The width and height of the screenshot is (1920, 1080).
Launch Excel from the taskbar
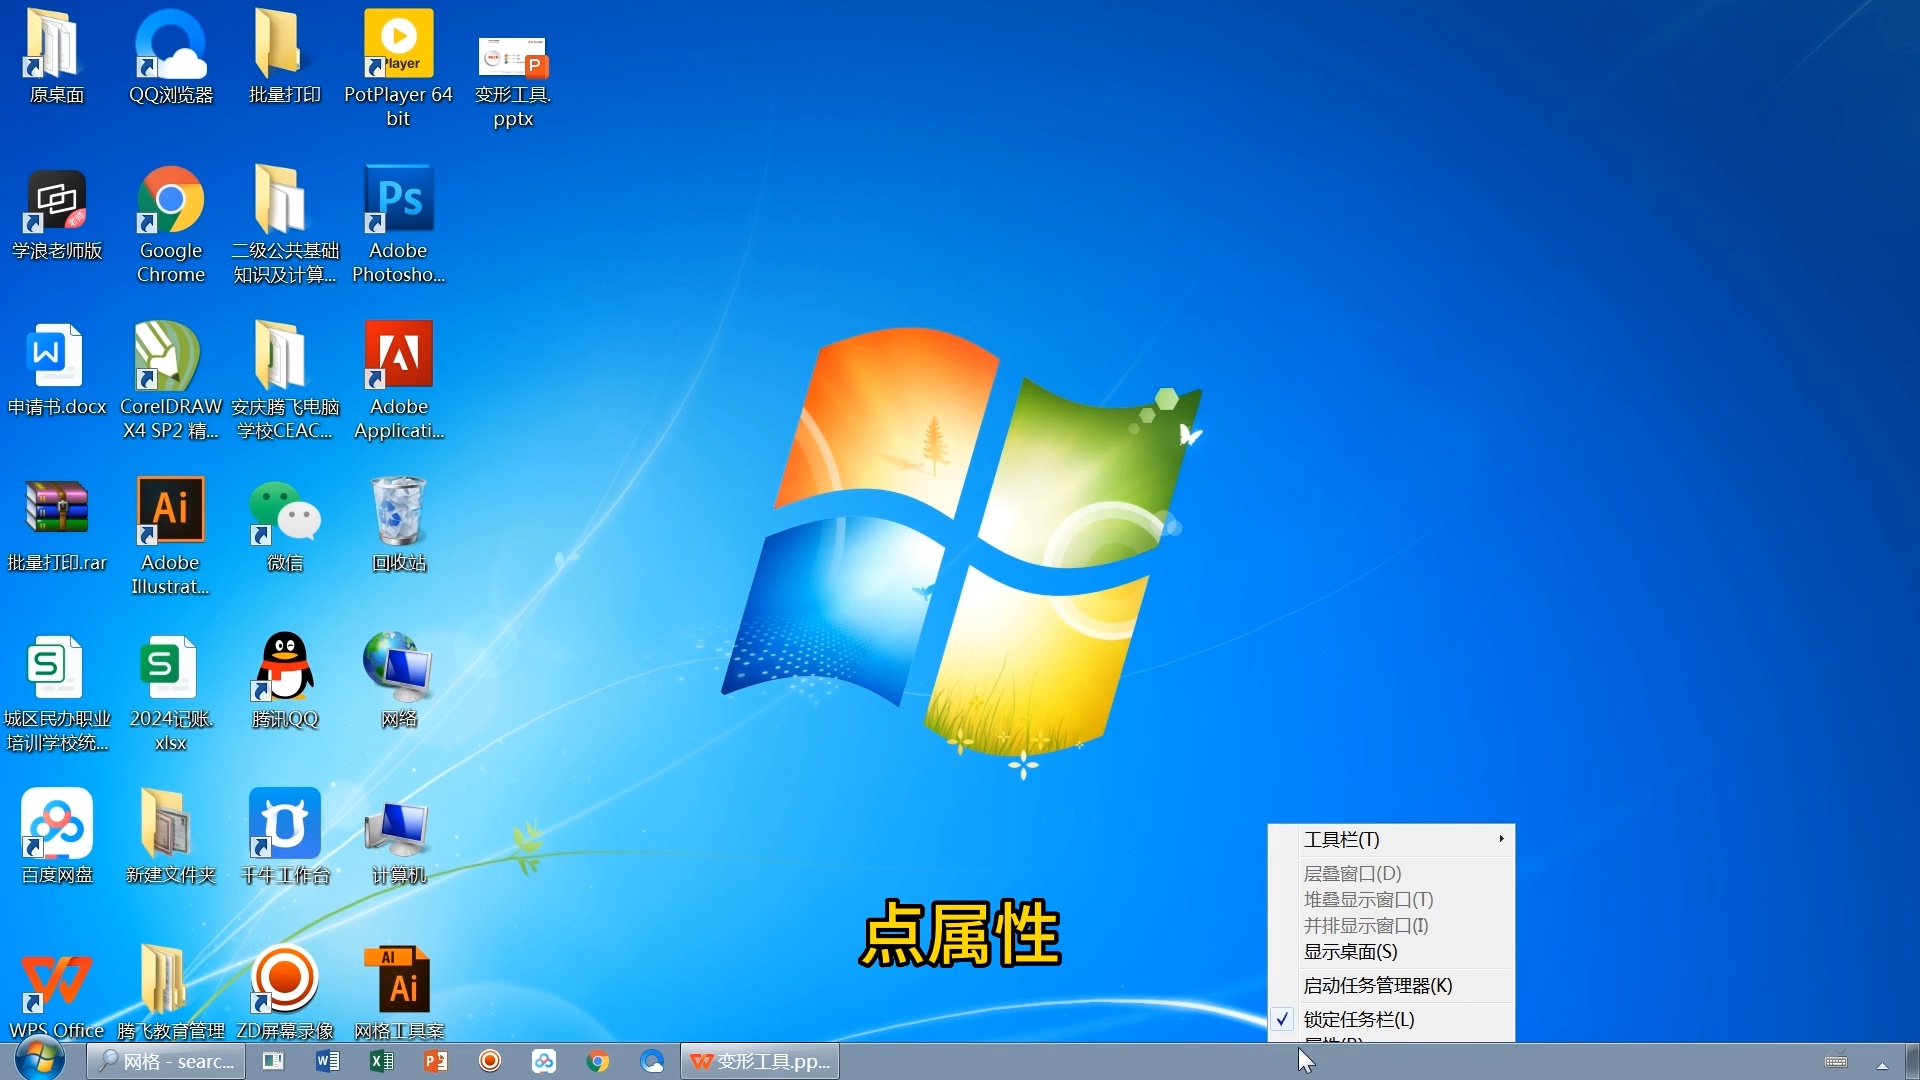(381, 1061)
